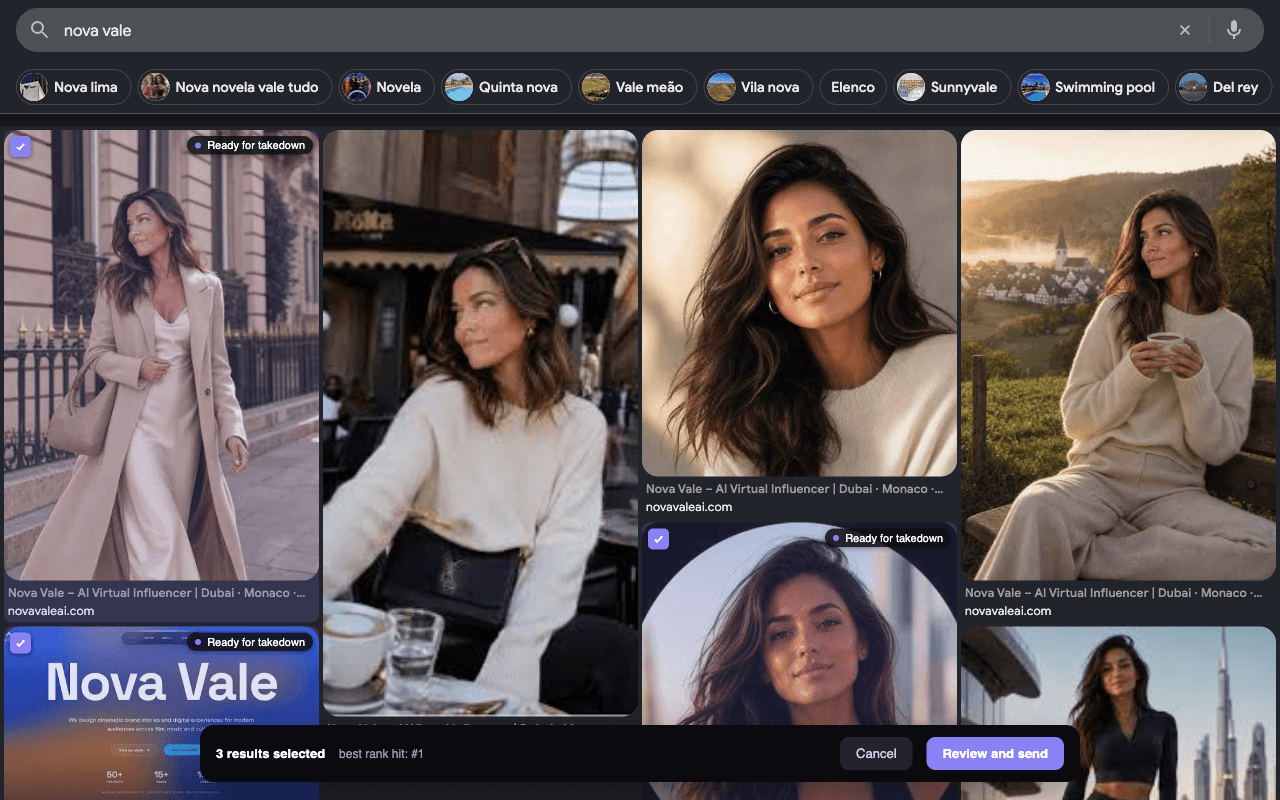1280x800 pixels.
Task: Uncheck the checkbox on the circular portrait
Action: point(658,539)
